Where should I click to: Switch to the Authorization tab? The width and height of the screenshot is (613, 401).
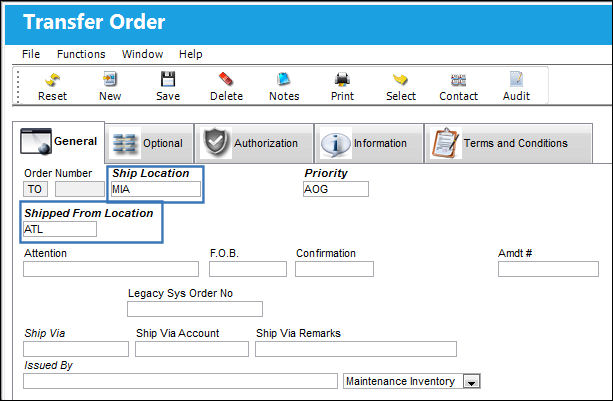click(255, 143)
